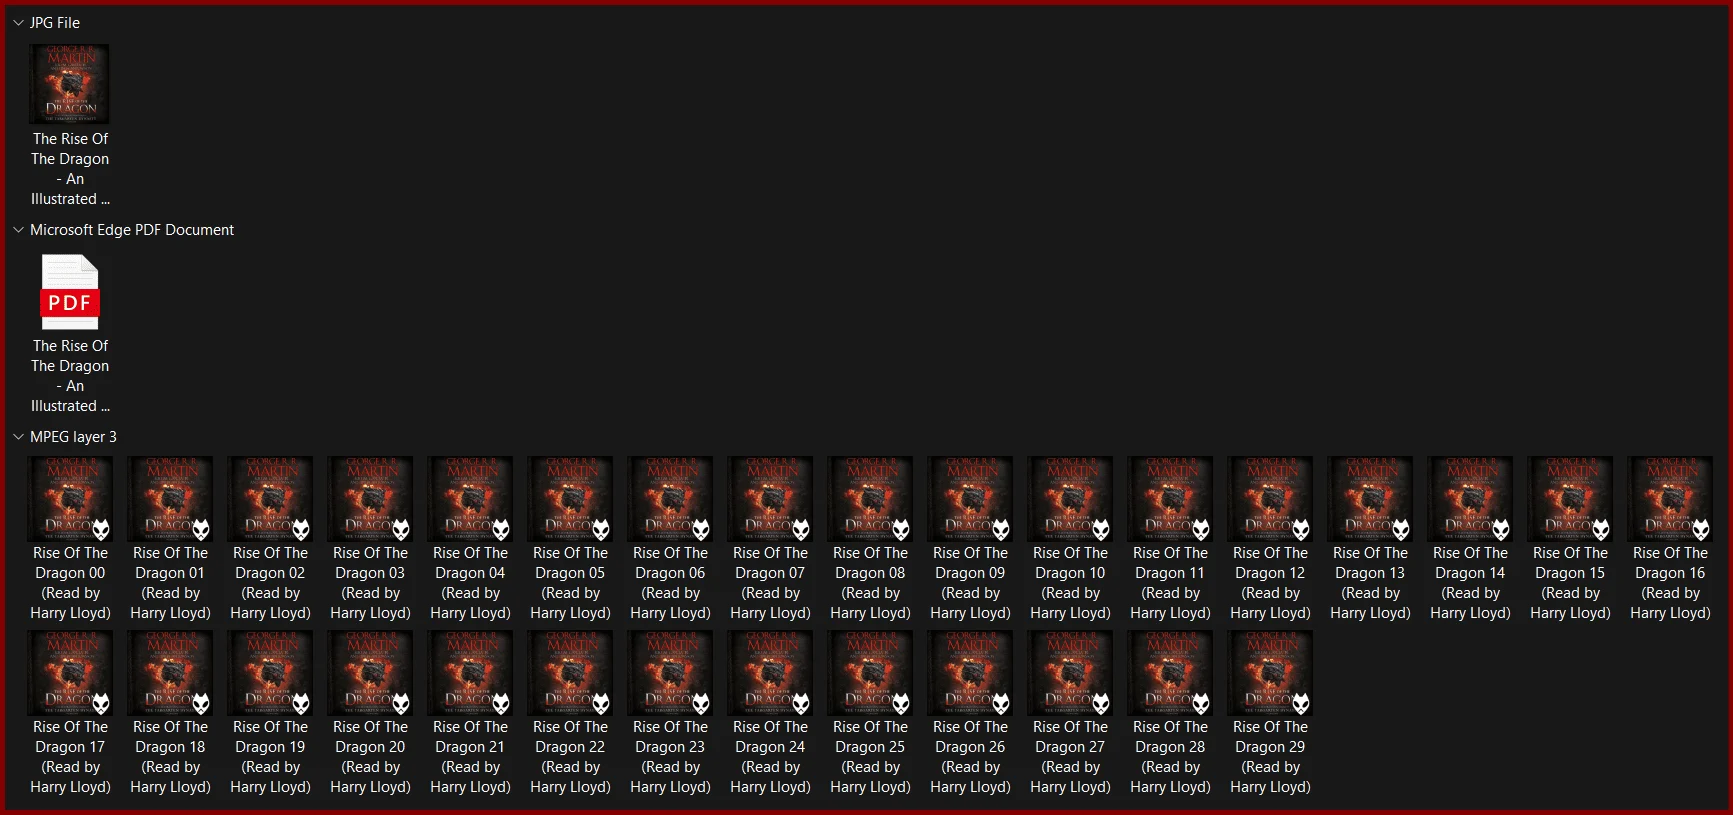The image size is (1733, 815).
Task: Select the JPG cover image thumbnail
Action: 70,84
